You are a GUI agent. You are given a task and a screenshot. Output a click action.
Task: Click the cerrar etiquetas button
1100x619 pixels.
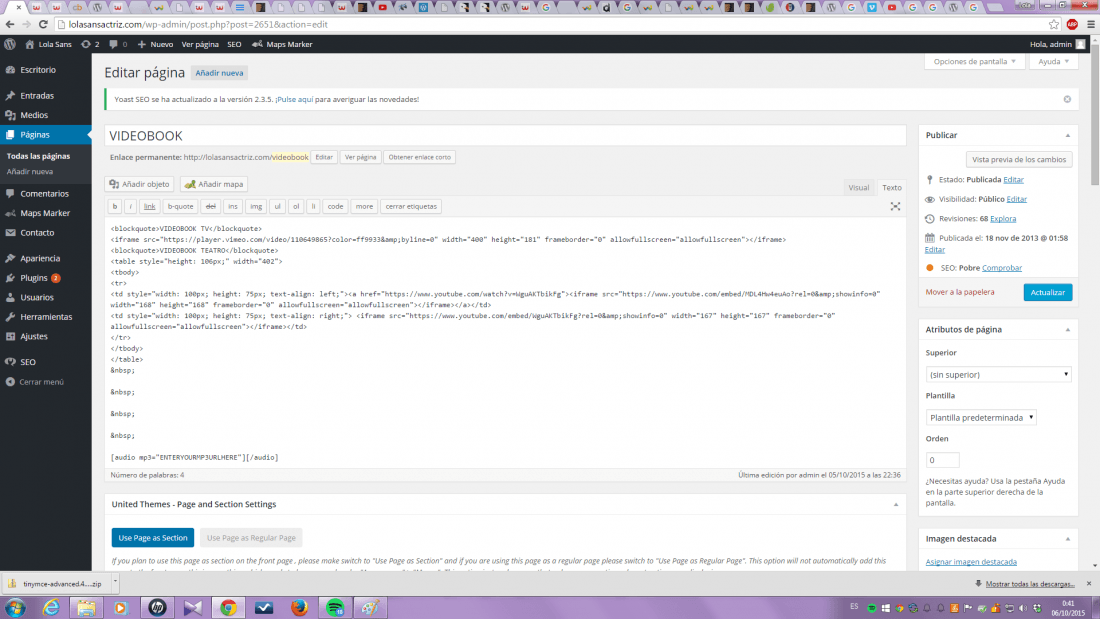(x=411, y=206)
